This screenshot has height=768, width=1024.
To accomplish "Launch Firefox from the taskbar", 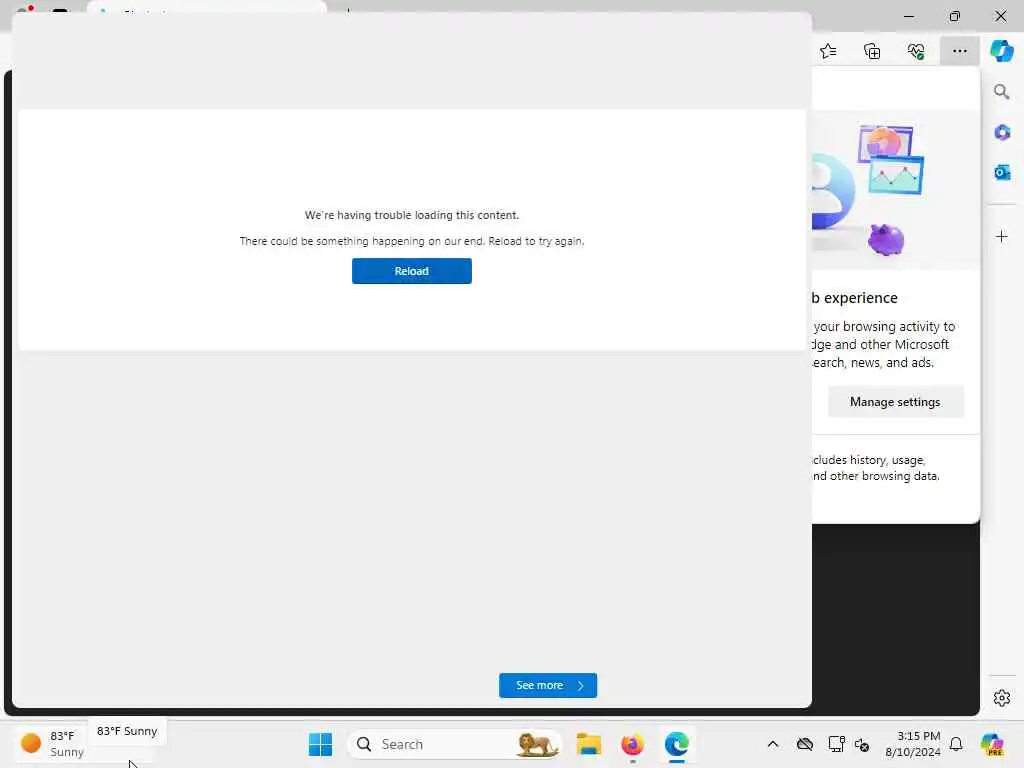I will pos(632,744).
